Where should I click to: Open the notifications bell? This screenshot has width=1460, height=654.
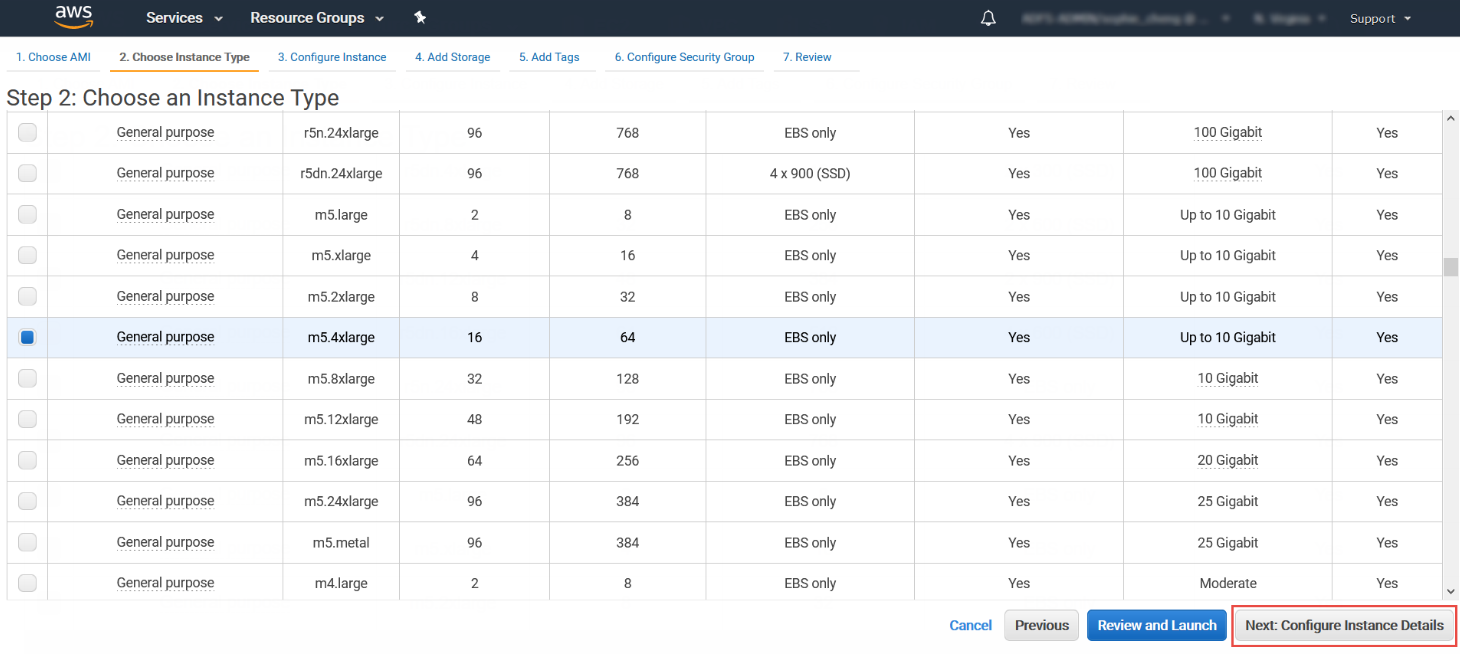click(x=987, y=17)
